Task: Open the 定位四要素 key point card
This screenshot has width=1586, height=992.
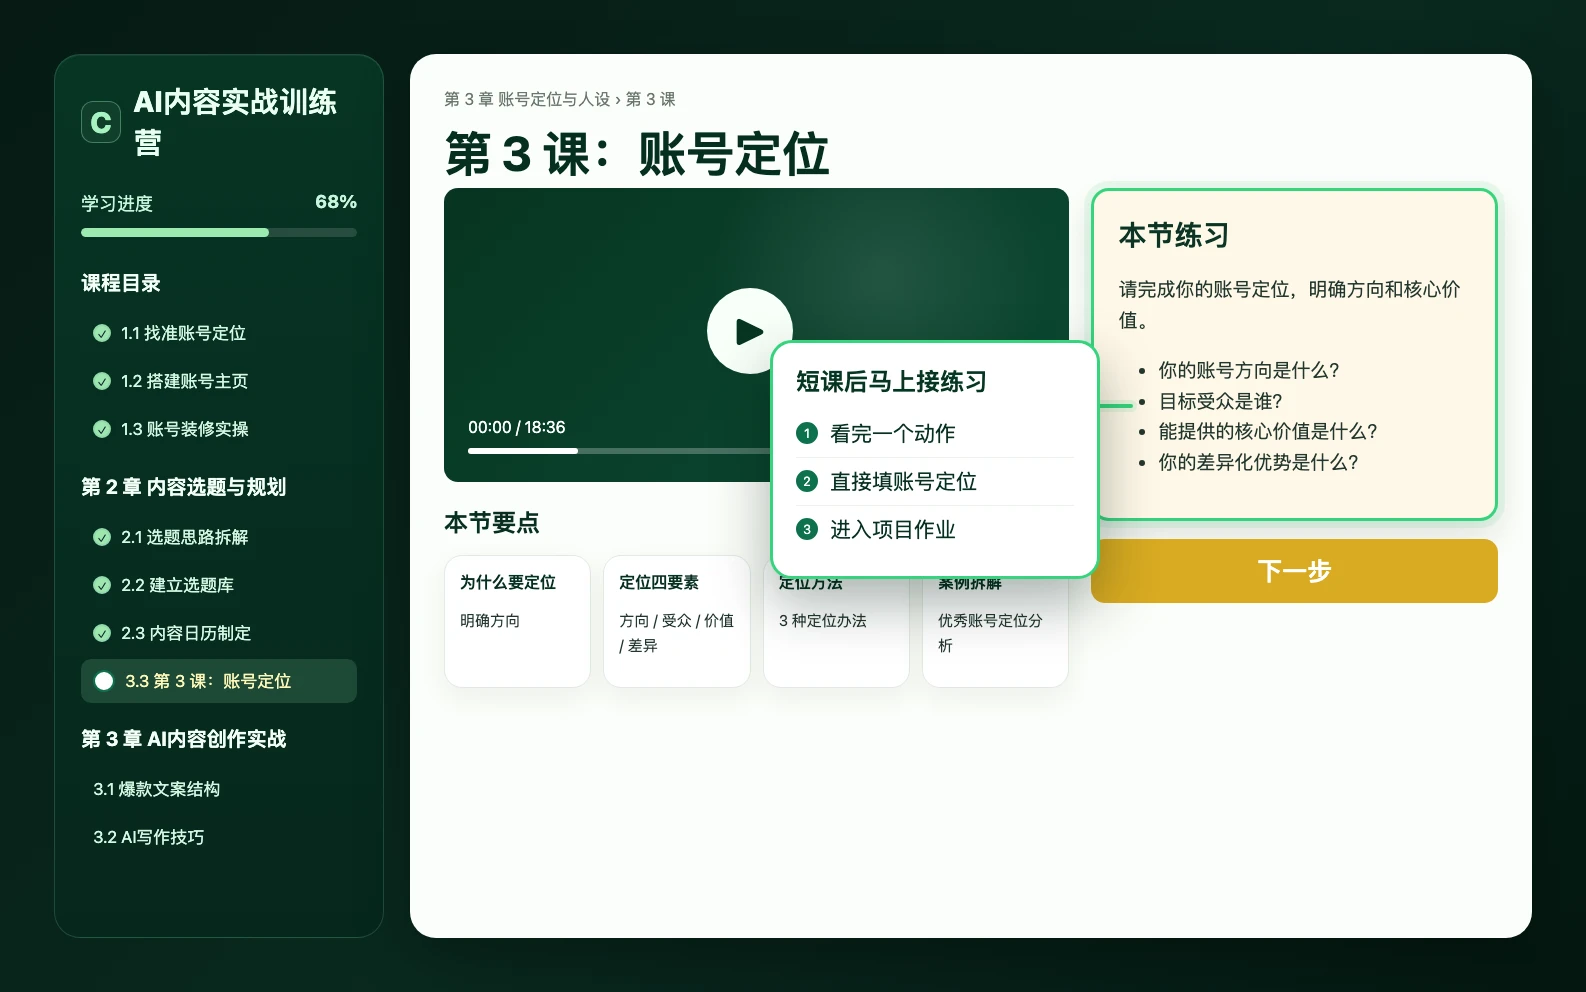Action: point(677,621)
